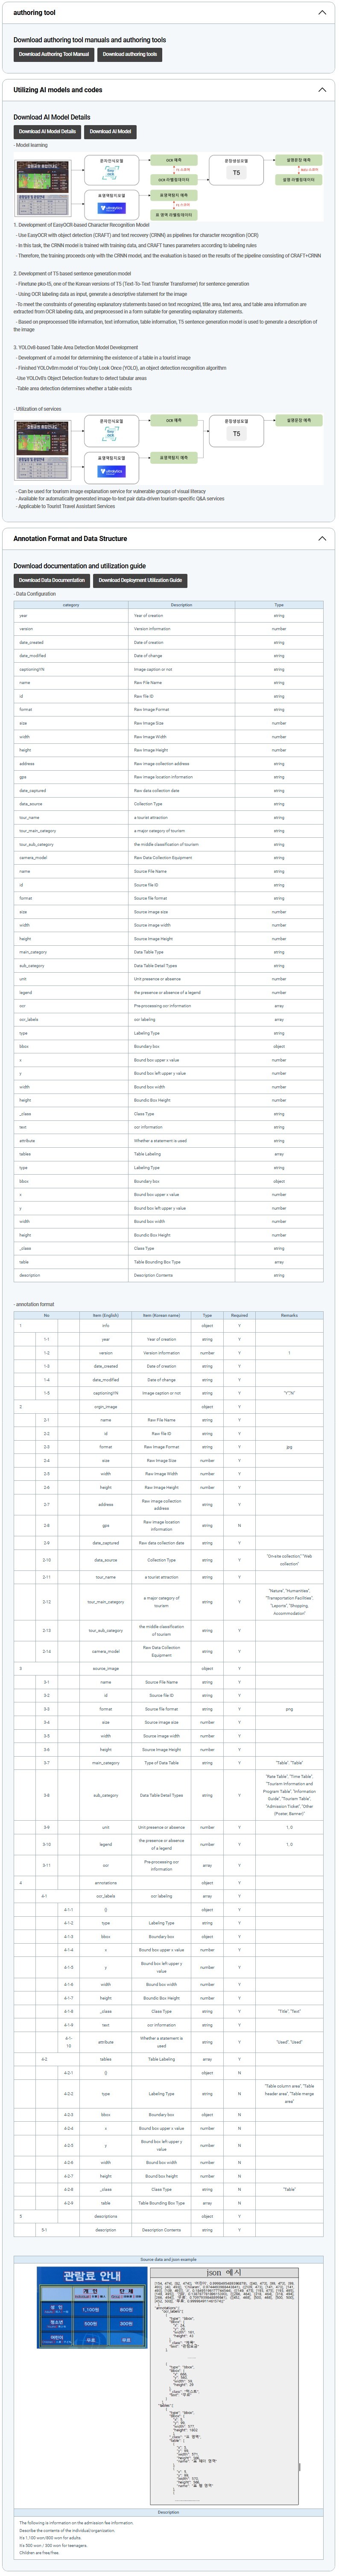Click Download AI Model Details button

[47, 131]
